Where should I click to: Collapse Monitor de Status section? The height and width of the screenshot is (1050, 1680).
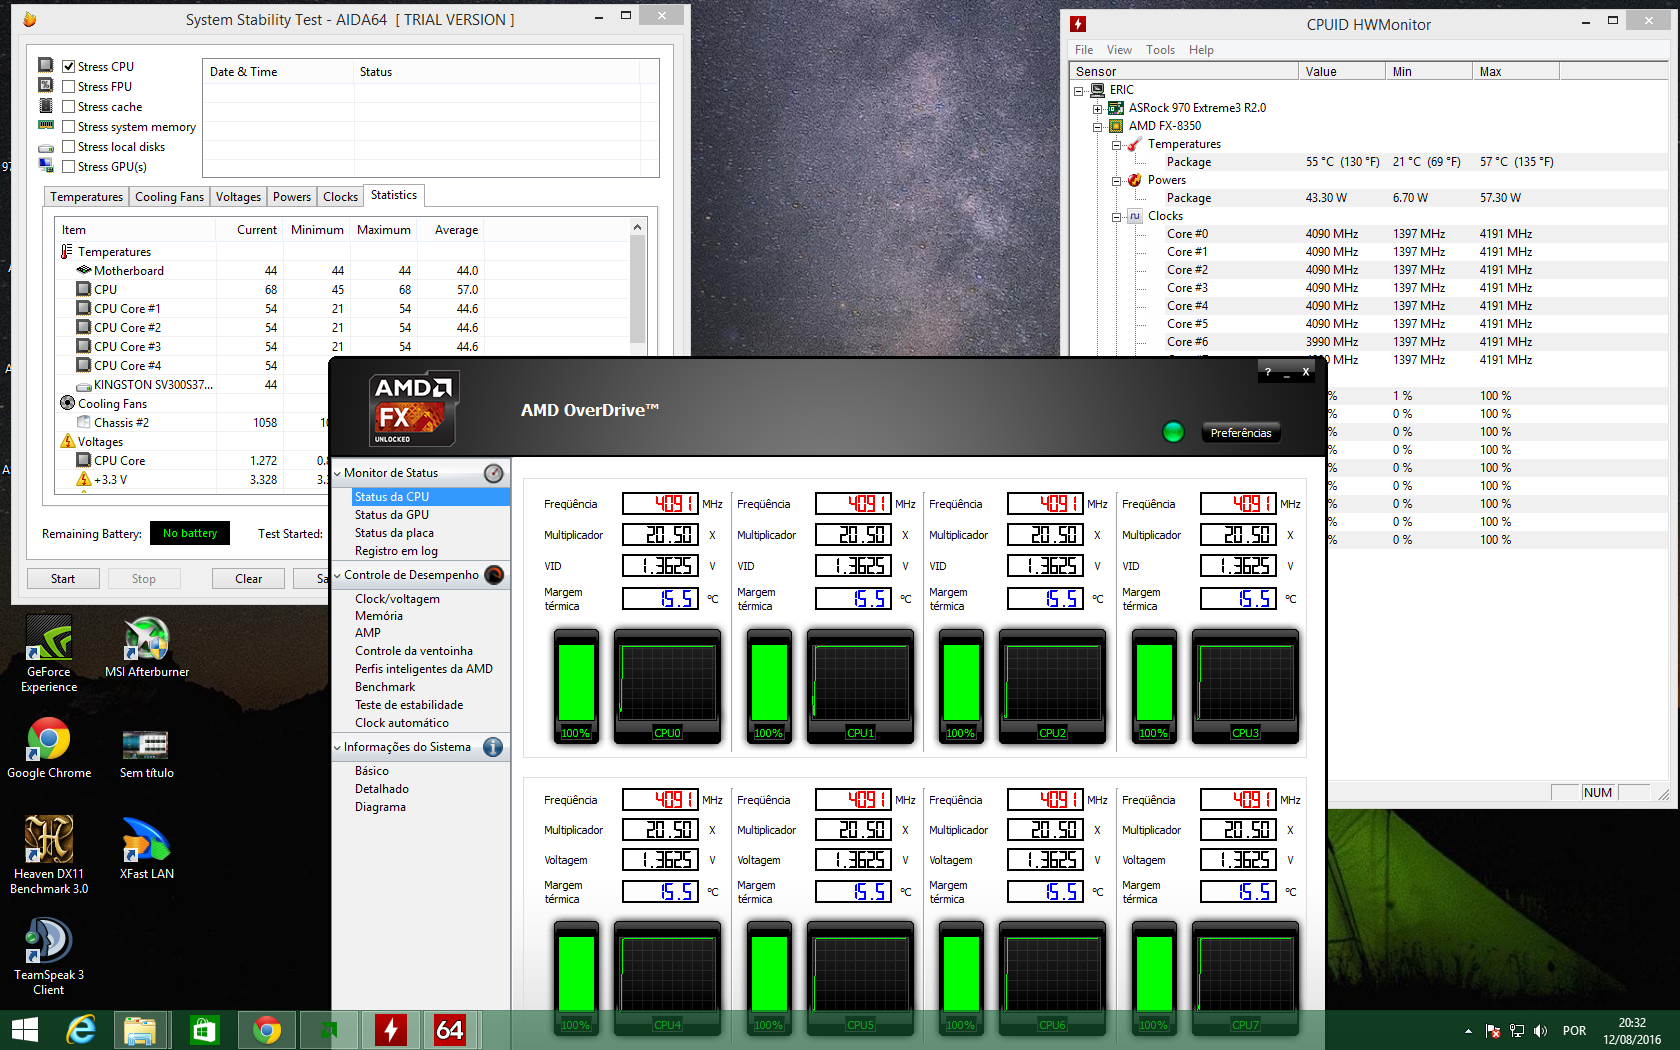tap(337, 473)
